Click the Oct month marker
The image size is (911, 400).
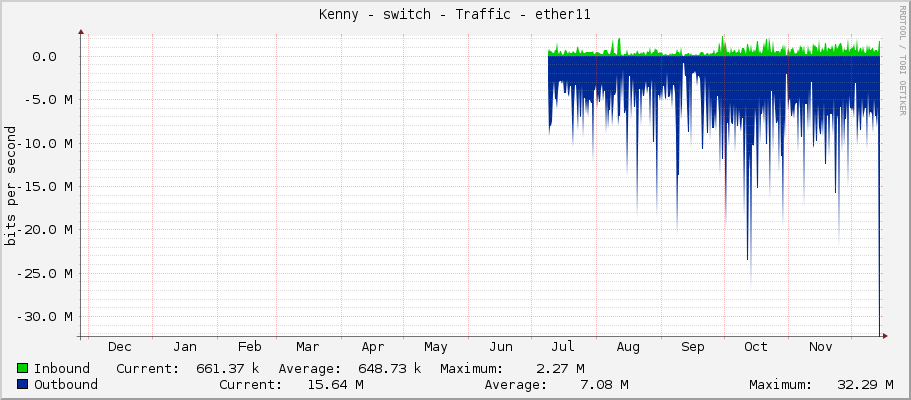(x=756, y=347)
